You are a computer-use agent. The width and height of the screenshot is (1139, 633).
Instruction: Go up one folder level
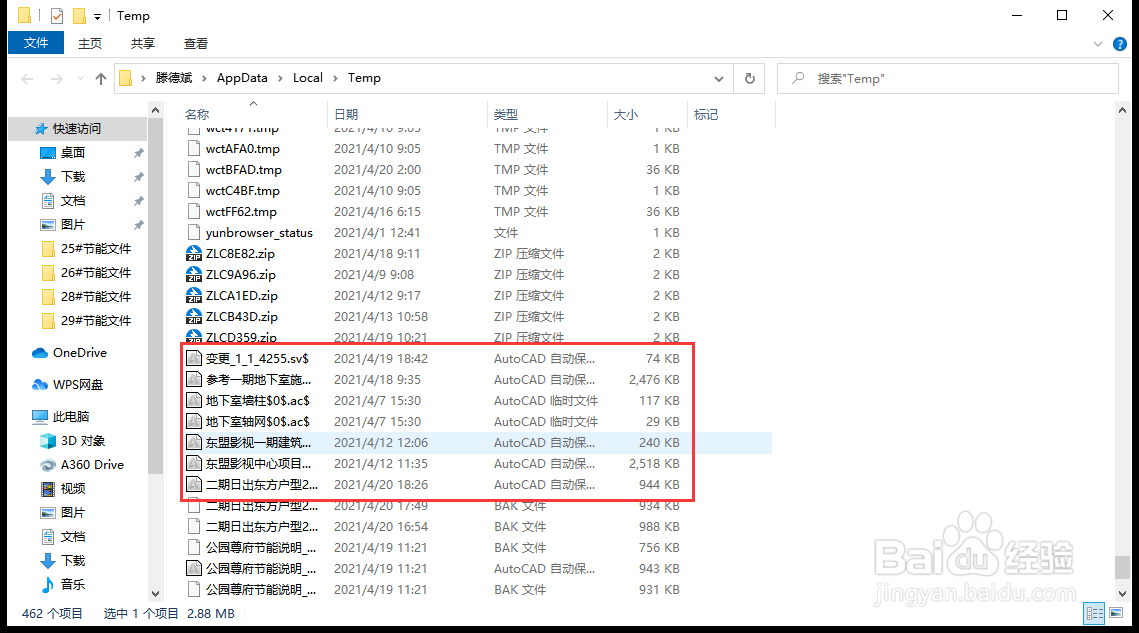101,78
